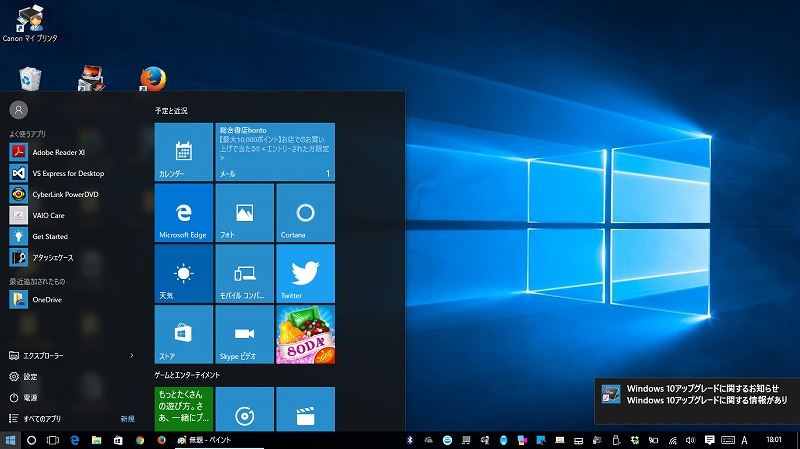Image resolution: width=800 pixels, height=449 pixels.
Task: Open the ストア store tile
Action: point(184,334)
